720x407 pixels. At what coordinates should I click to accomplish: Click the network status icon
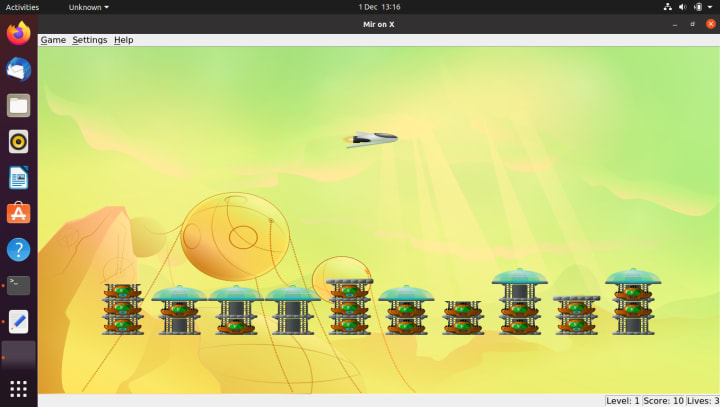668,7
